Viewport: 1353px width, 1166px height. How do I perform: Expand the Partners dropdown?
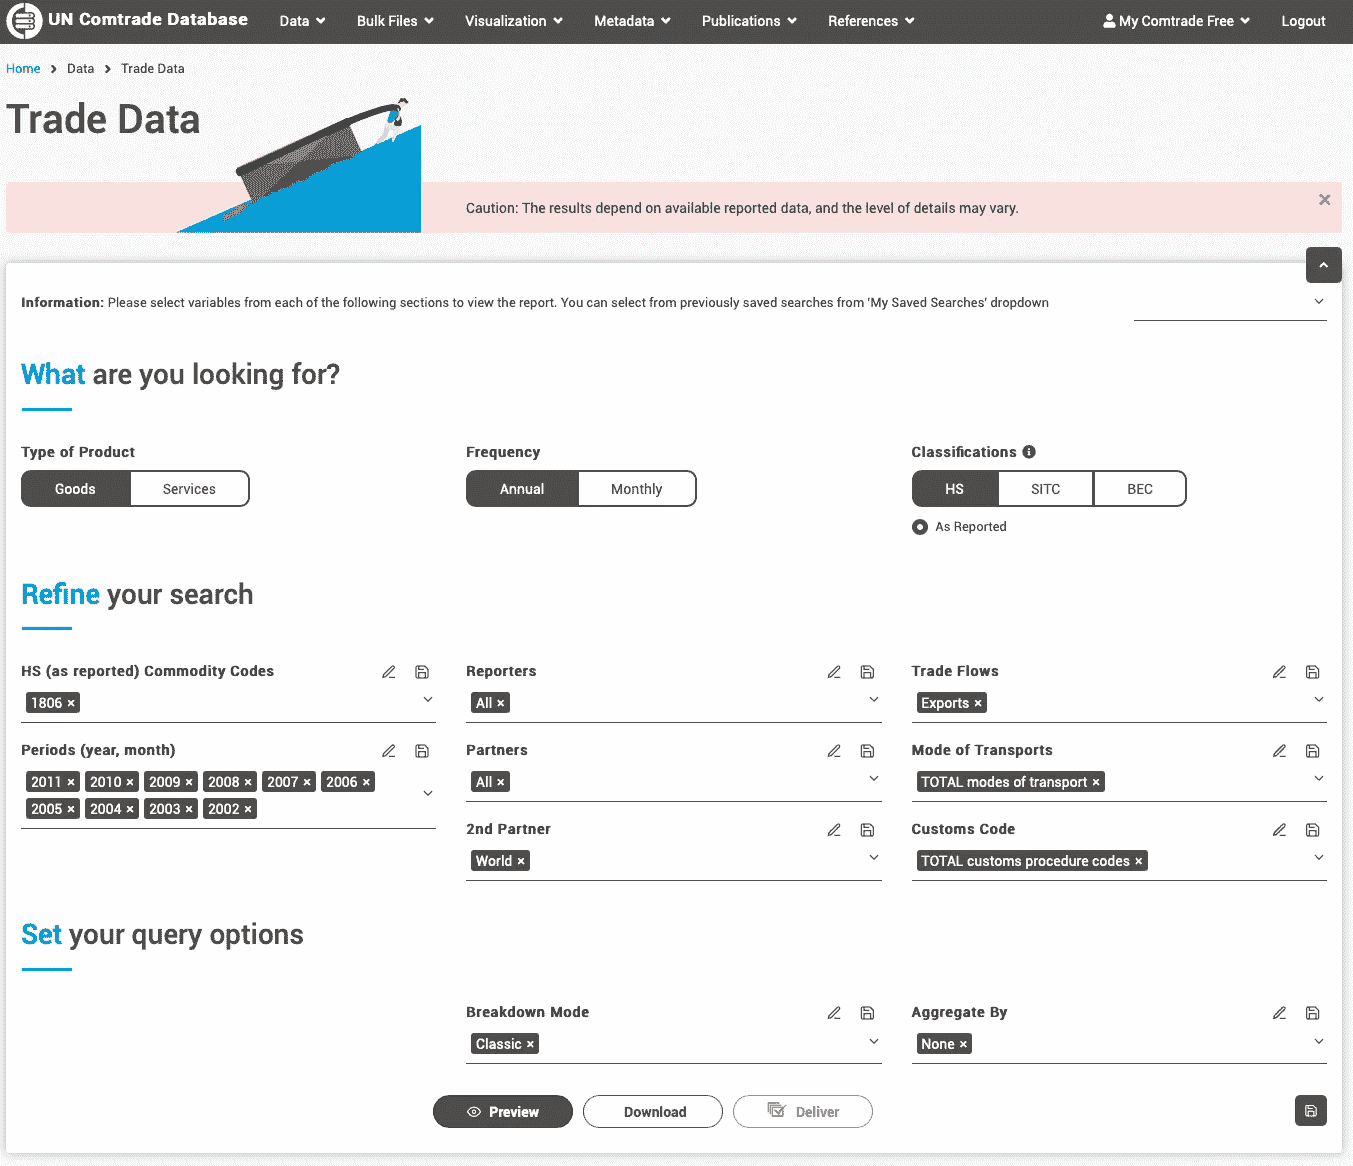tap(874, 779)
